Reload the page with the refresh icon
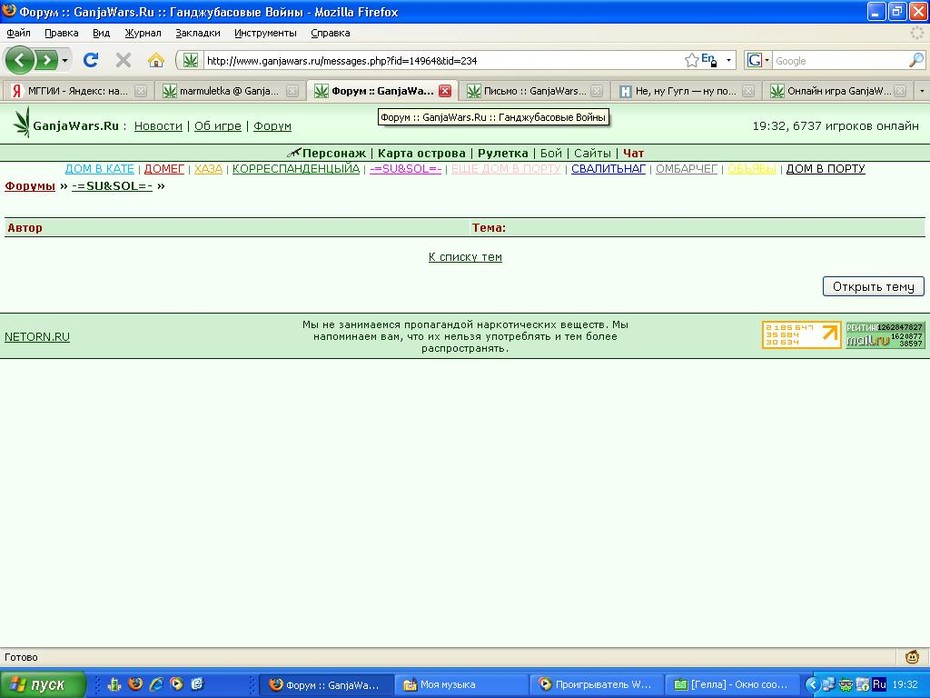Image resolution: width=930 pixels, height=698 pixels. pyautogui.click(x=91, y=60)
